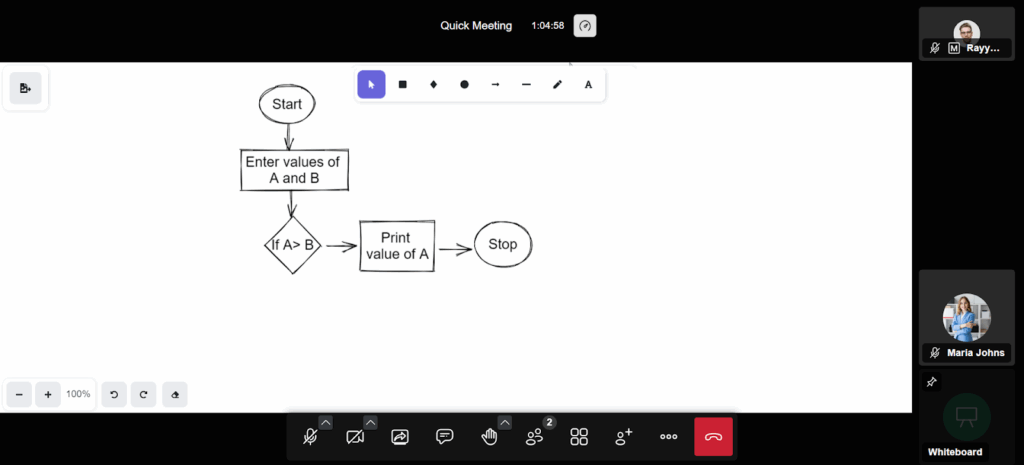Choose the circle shape tool

464,85
